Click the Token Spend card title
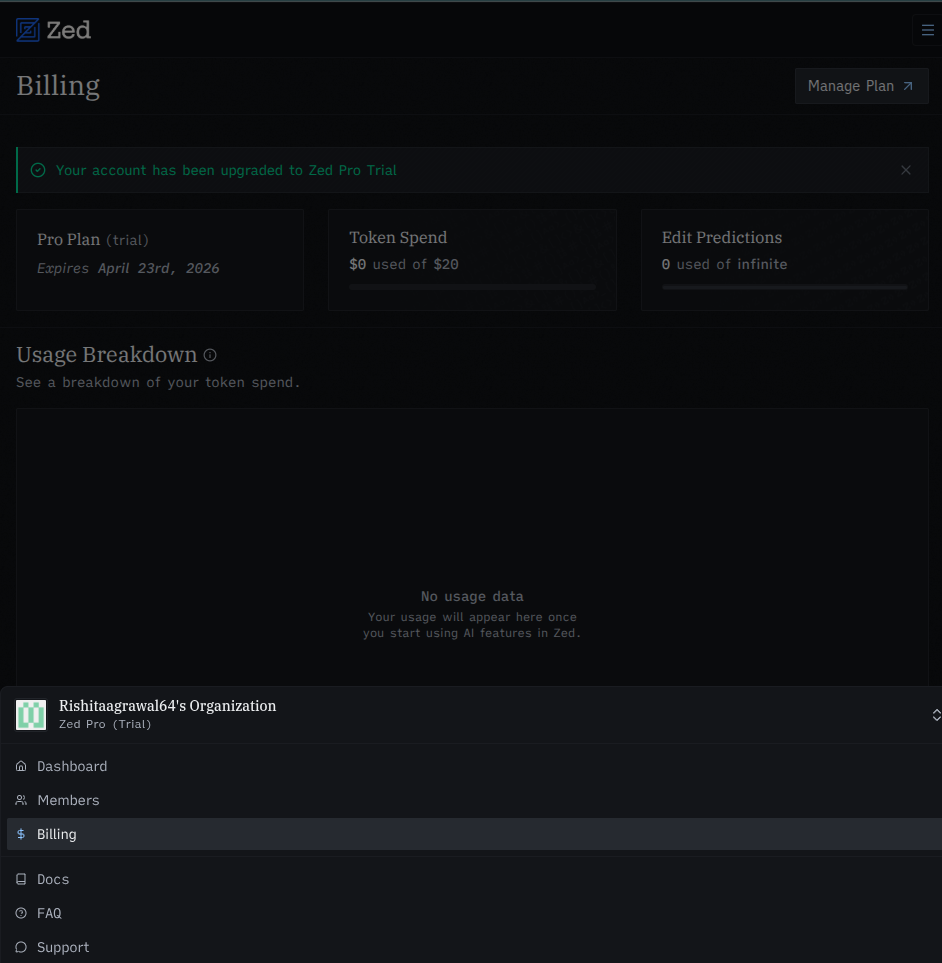This screenshot has height=963, width=942. pyautogui.click(x=398, y=238)
